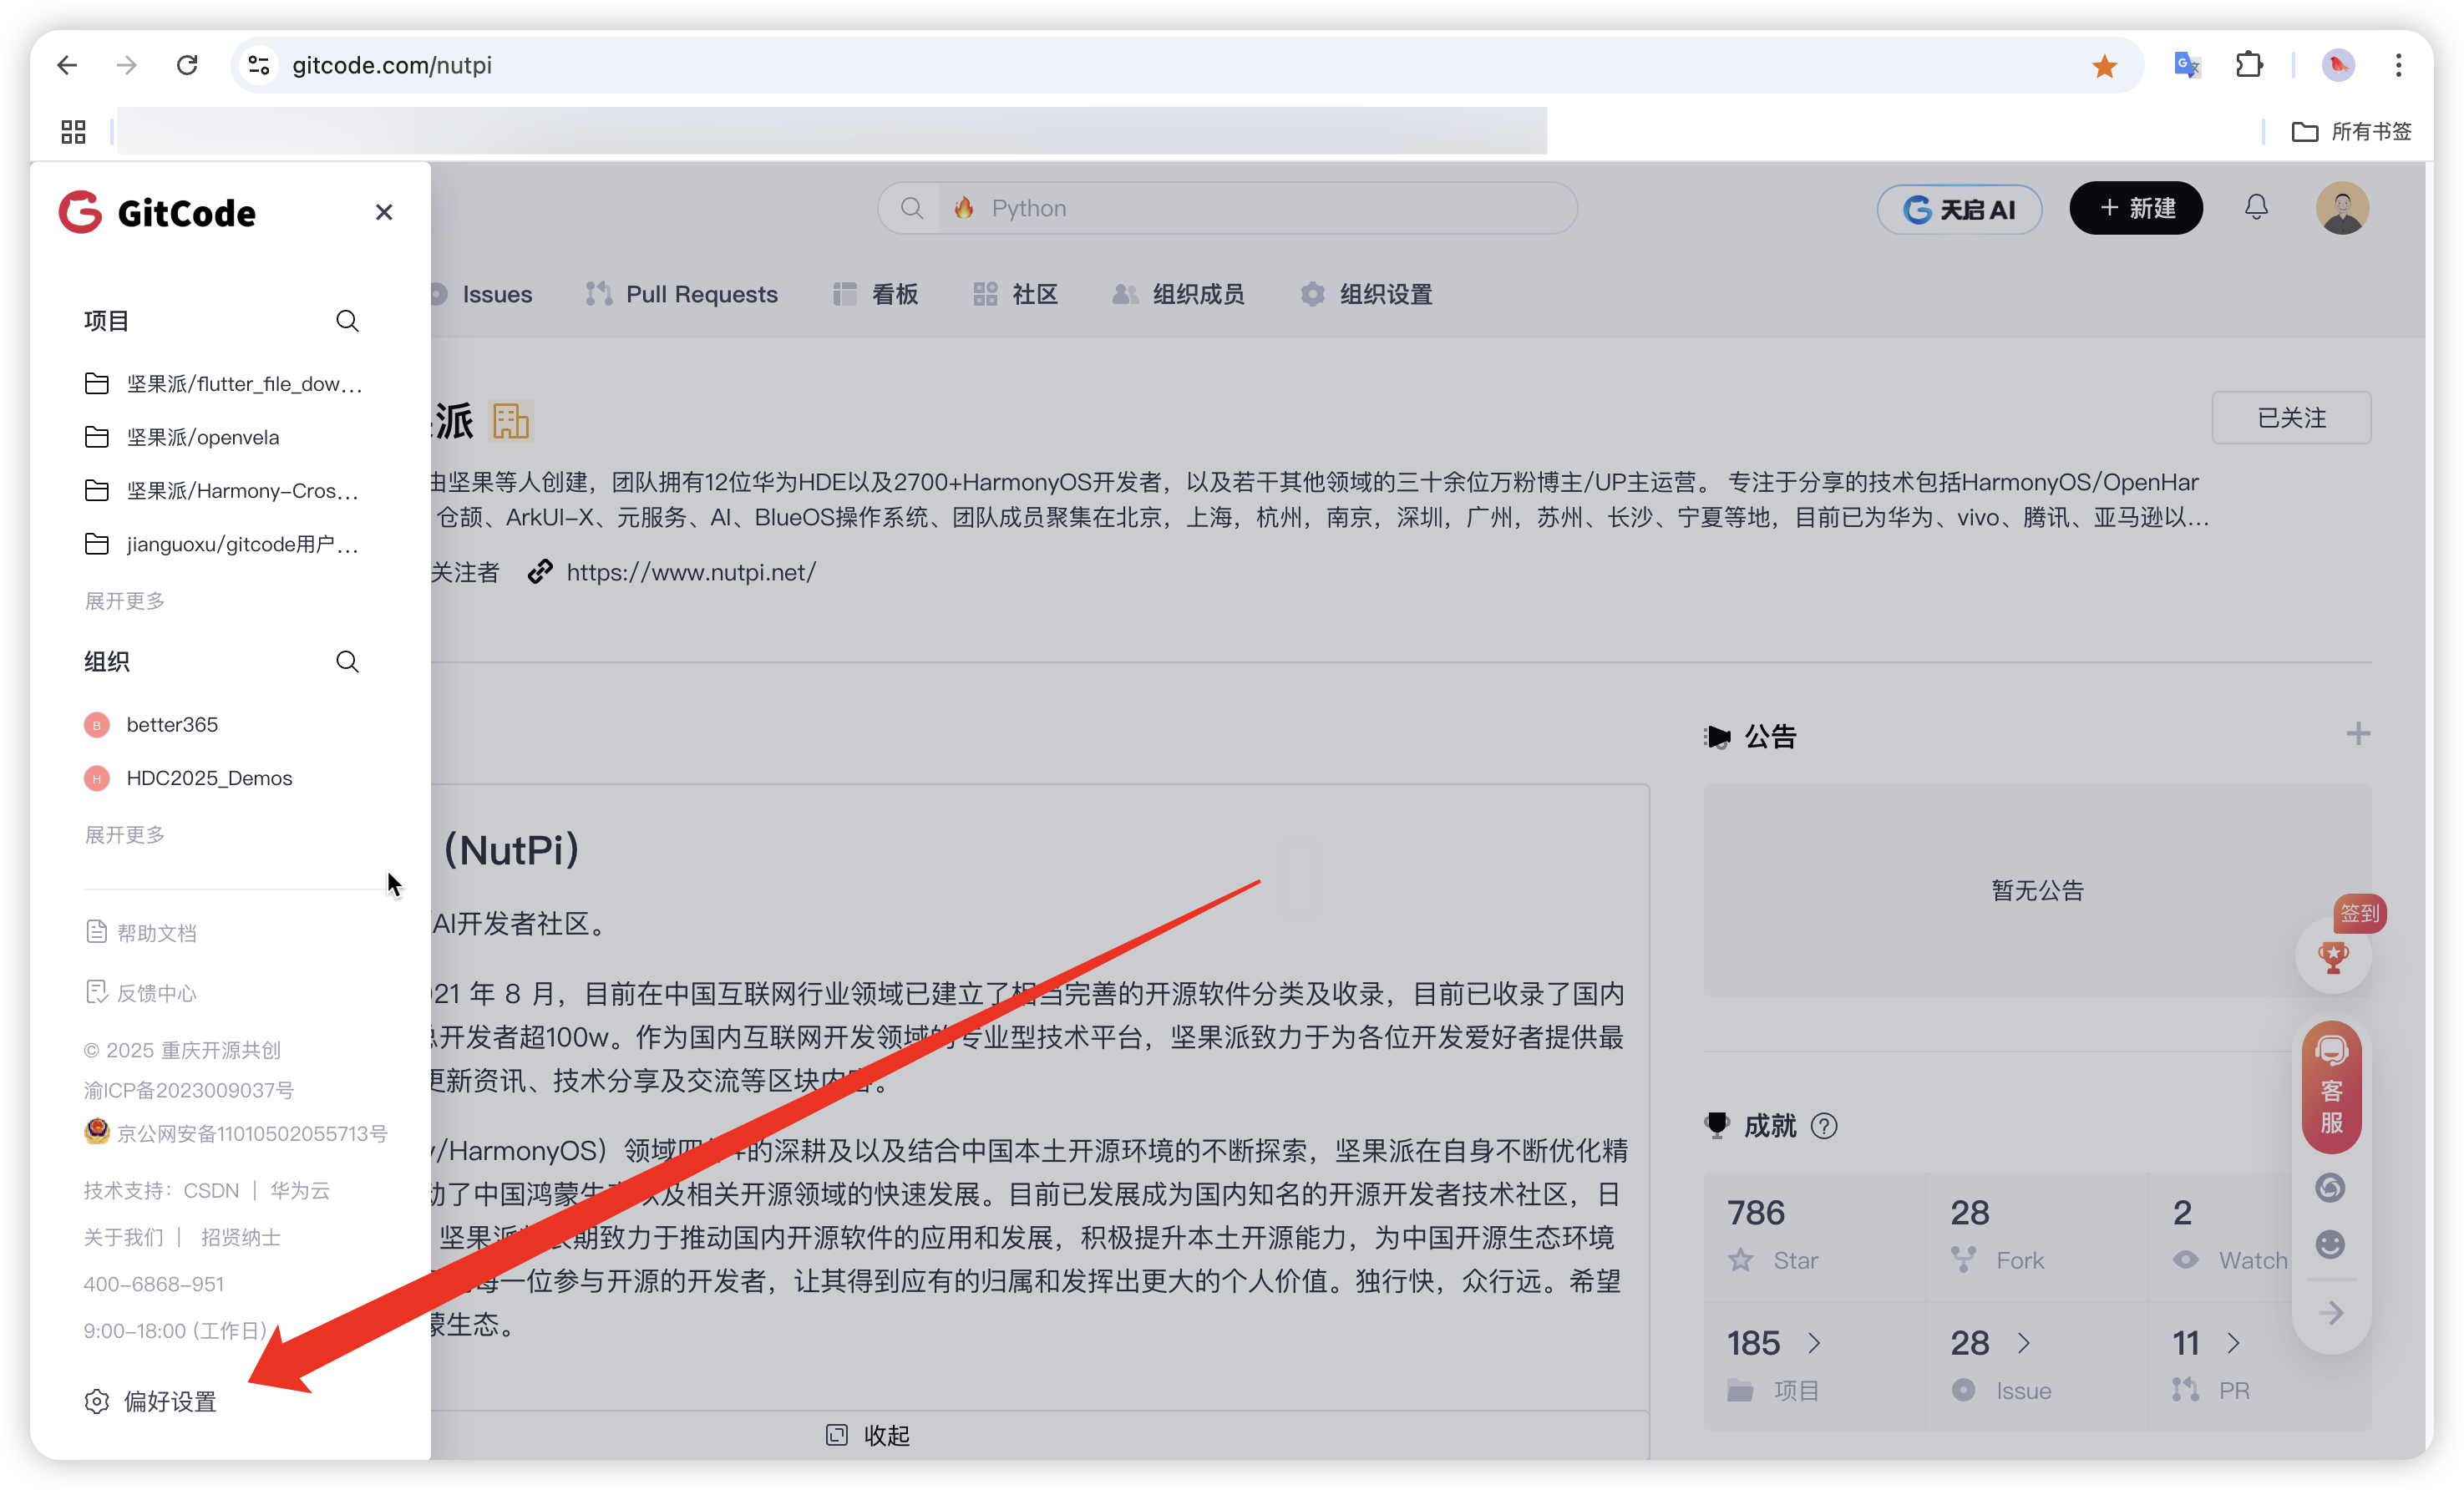The image size is (2464, 1490).
Task: Open the Chrome three-dot menu
Action: [2399, 65]
